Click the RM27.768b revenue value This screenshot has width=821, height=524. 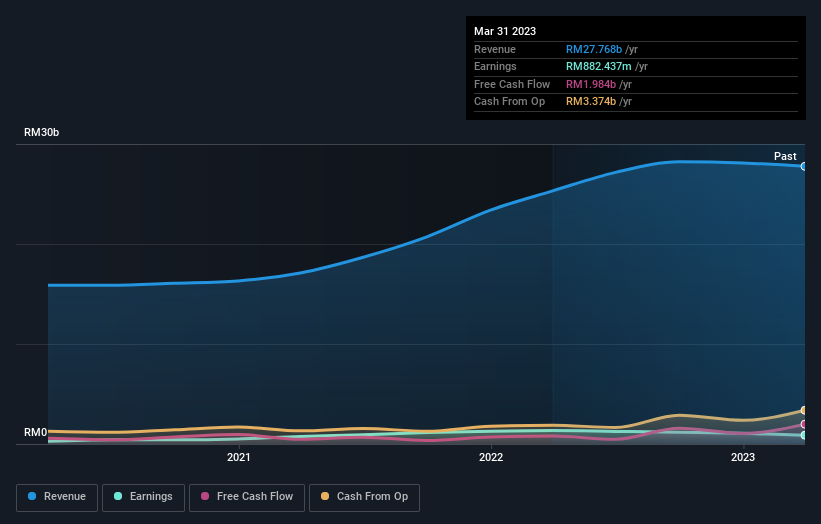[594, 49]
